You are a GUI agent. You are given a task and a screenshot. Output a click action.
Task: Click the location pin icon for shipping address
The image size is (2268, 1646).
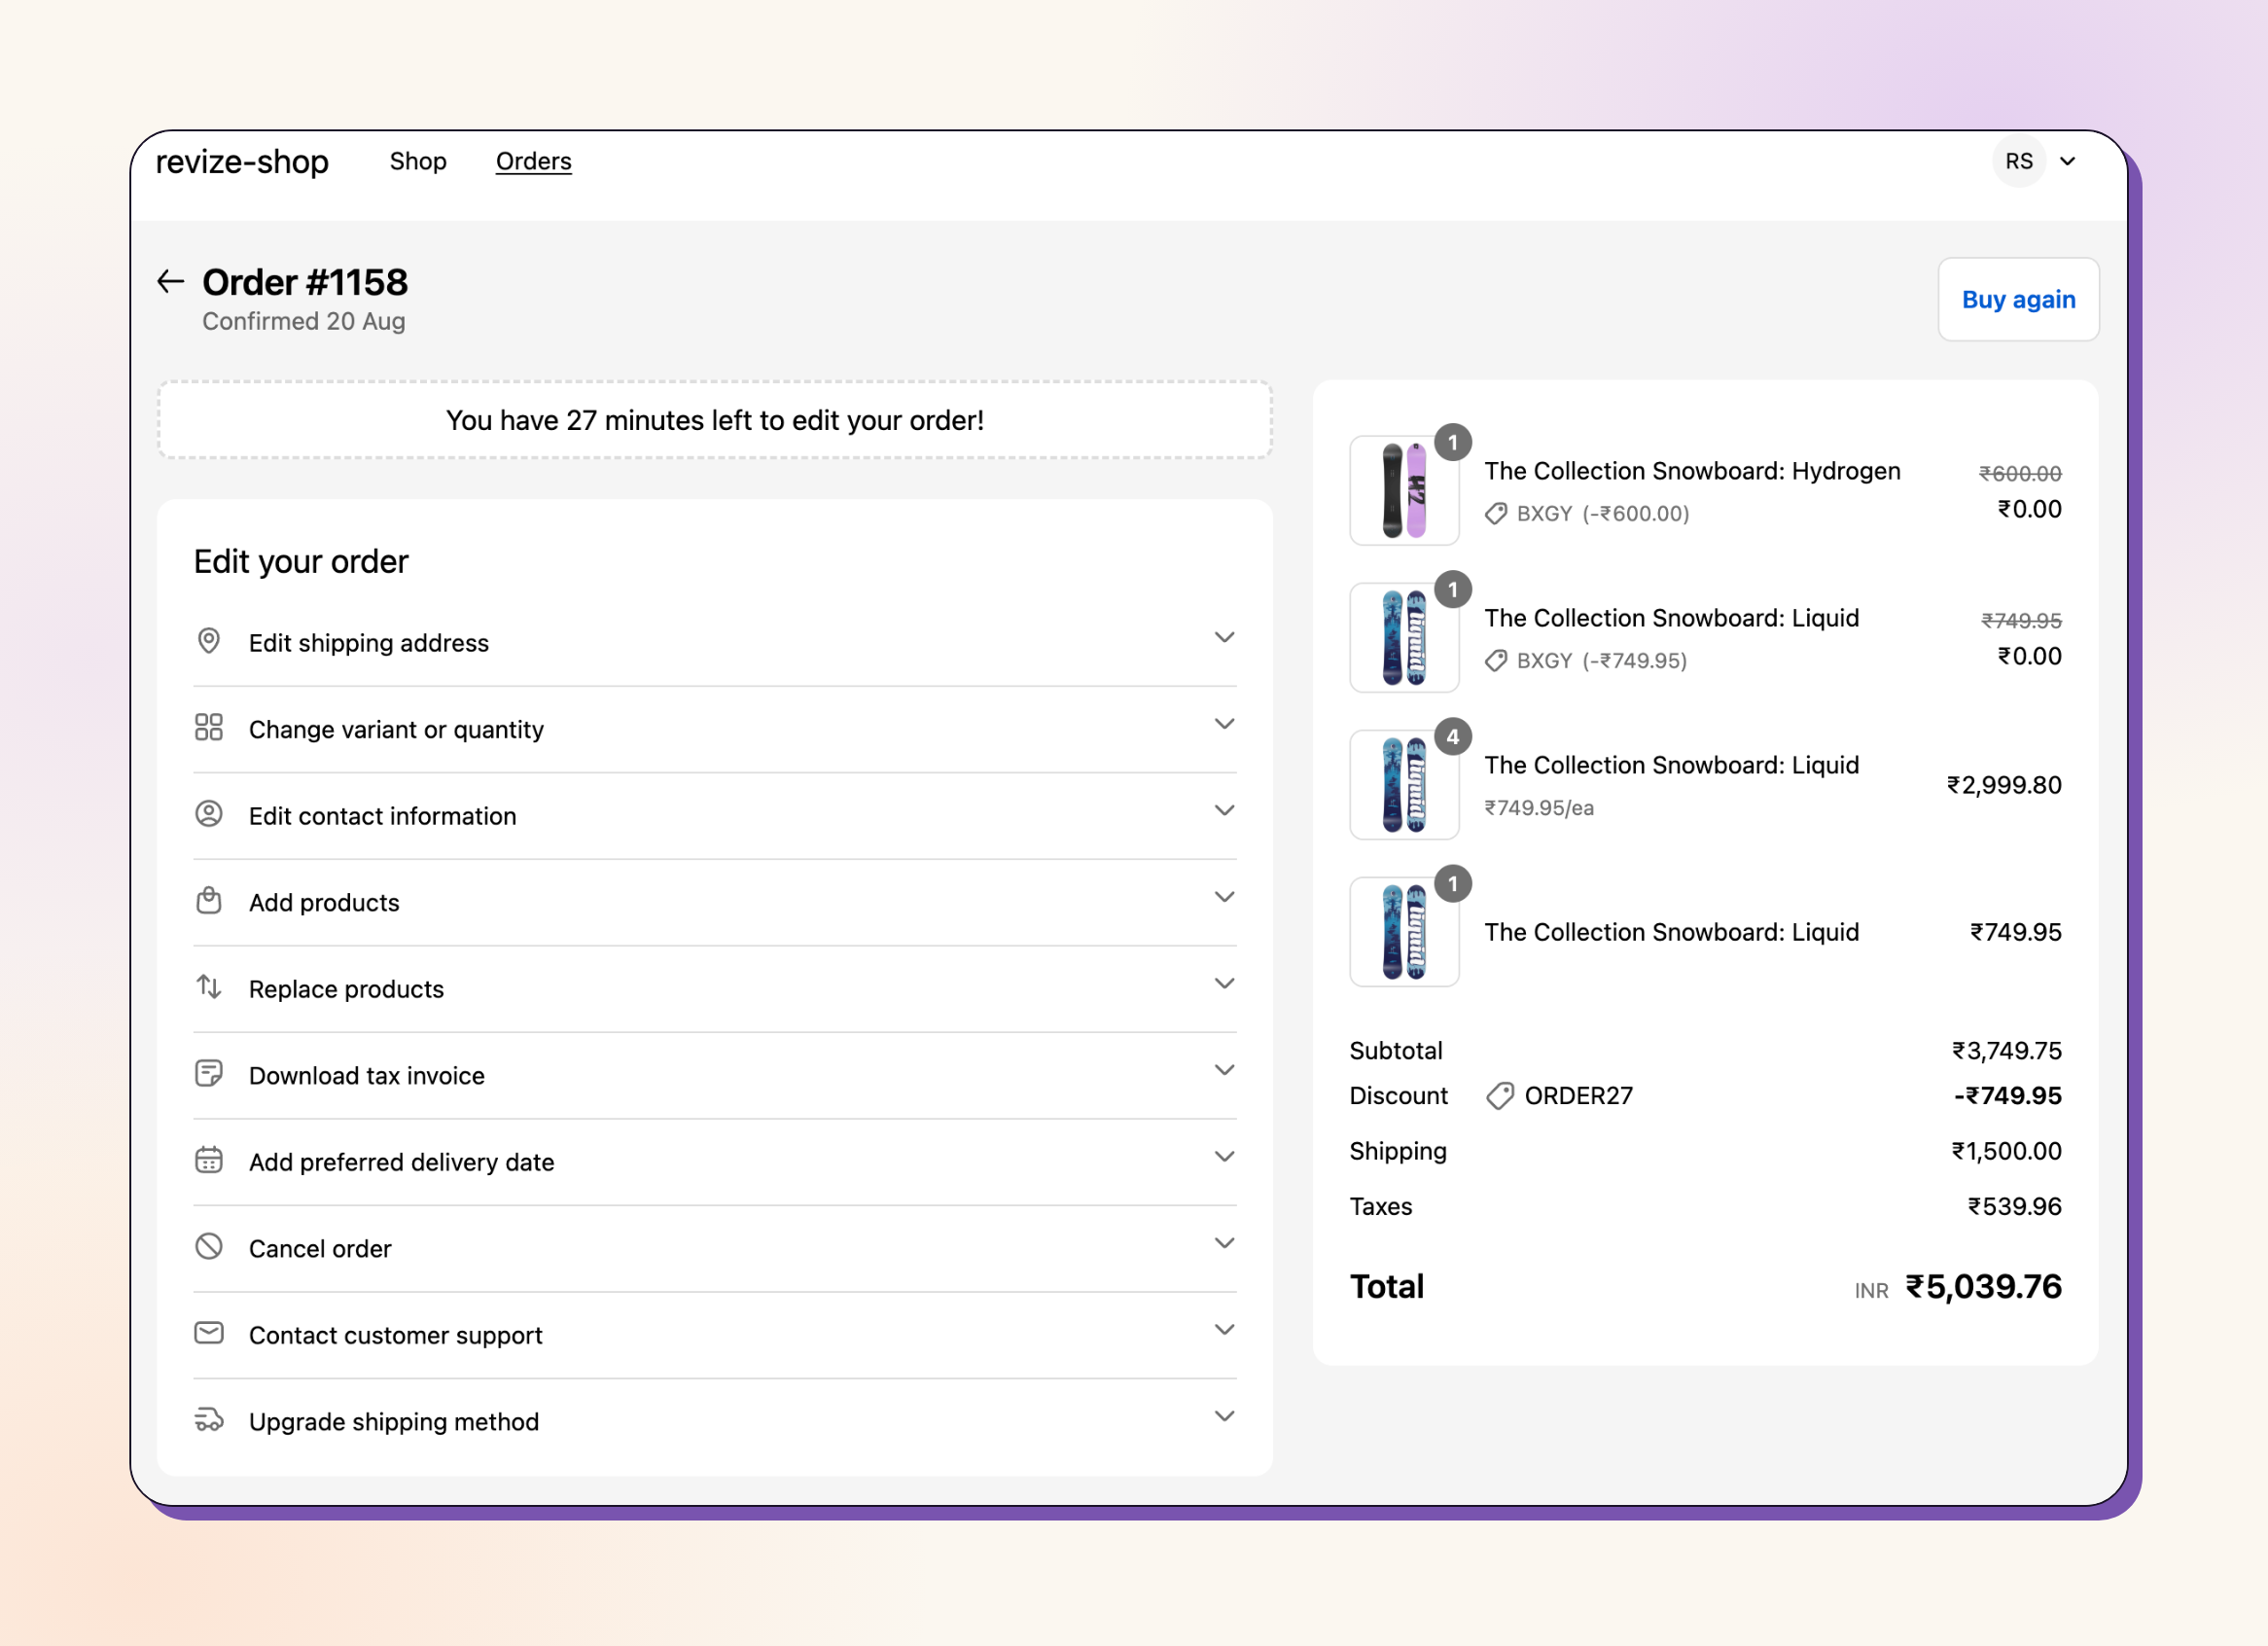[x=209, y=641]
